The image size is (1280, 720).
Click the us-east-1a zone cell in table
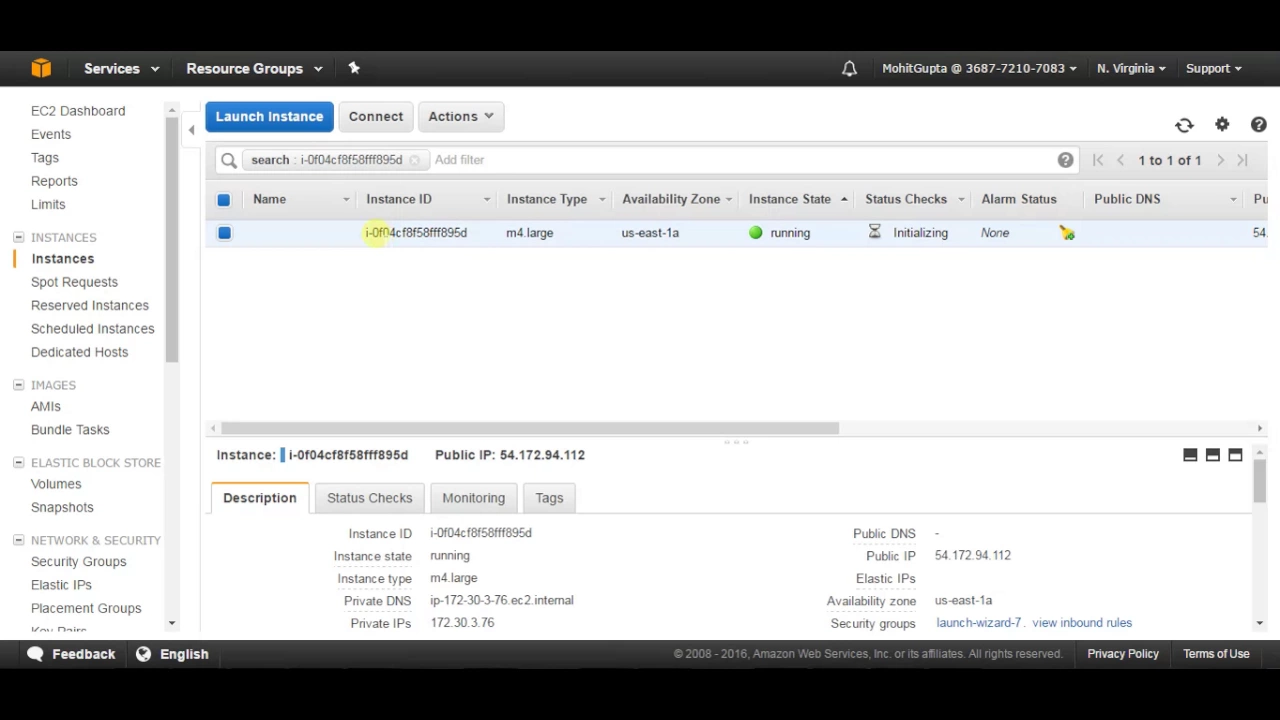tap(650, 233)
